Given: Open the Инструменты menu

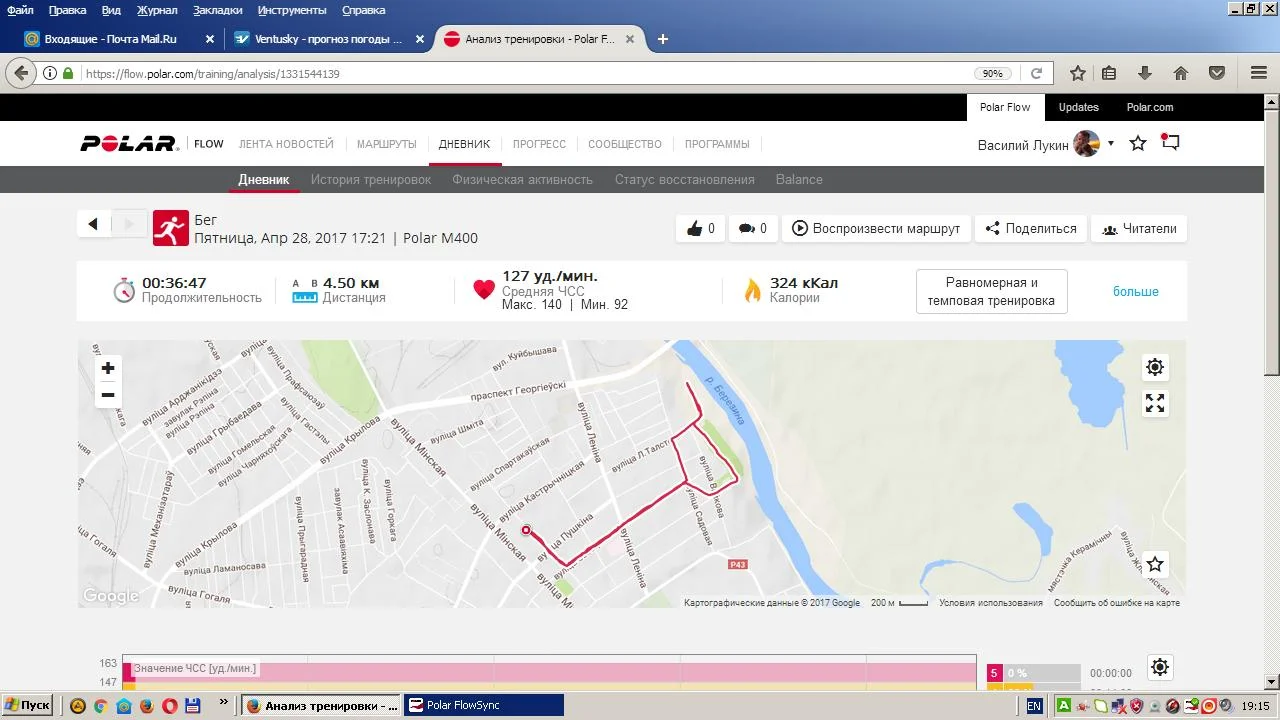Looking at the screenshot, I should pos(292,10).
